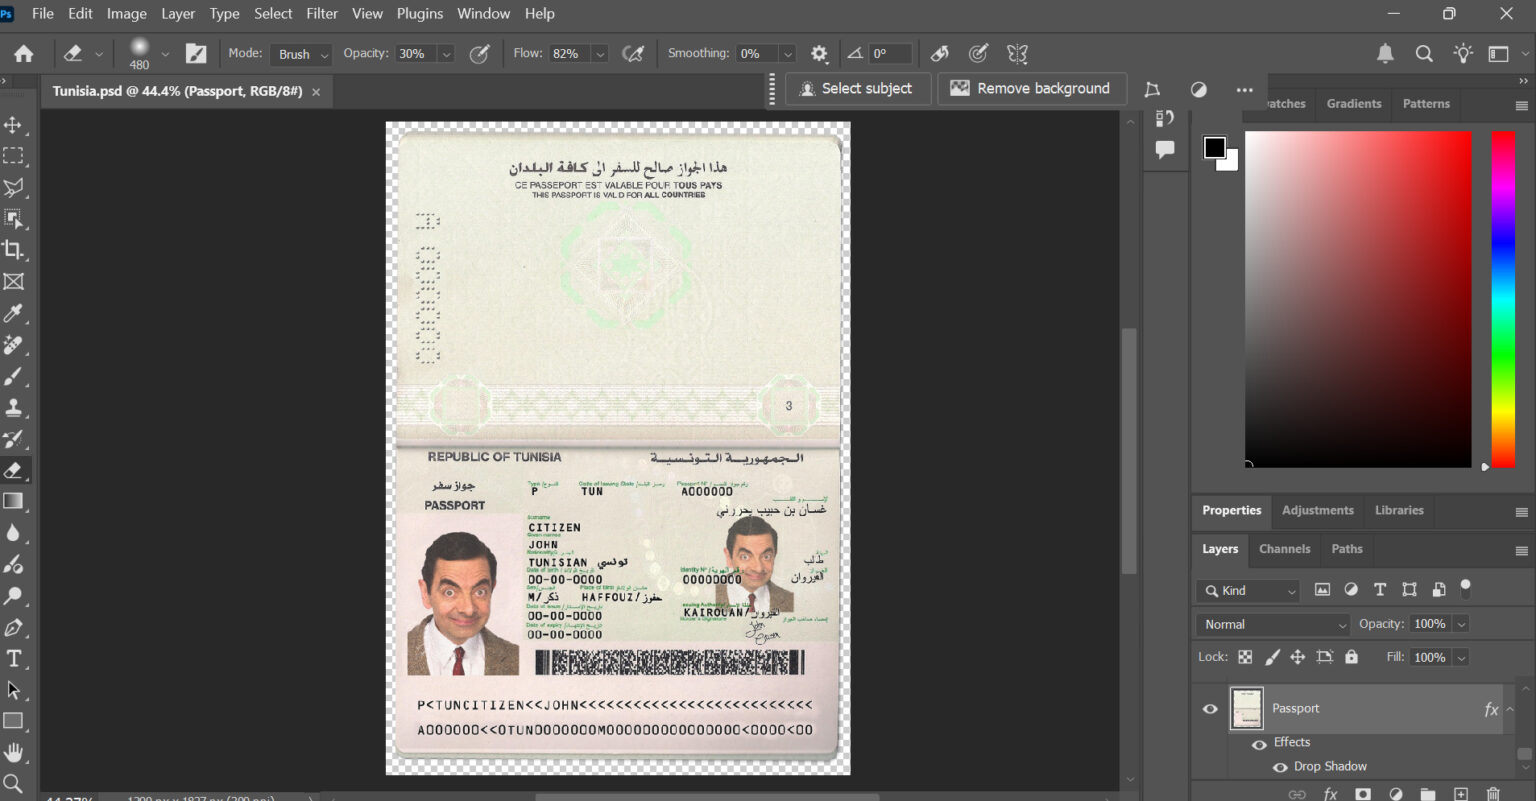Click the foreground black color swatch
The width and height of the screenshot is (1536, 801).
coord(1214,148)
